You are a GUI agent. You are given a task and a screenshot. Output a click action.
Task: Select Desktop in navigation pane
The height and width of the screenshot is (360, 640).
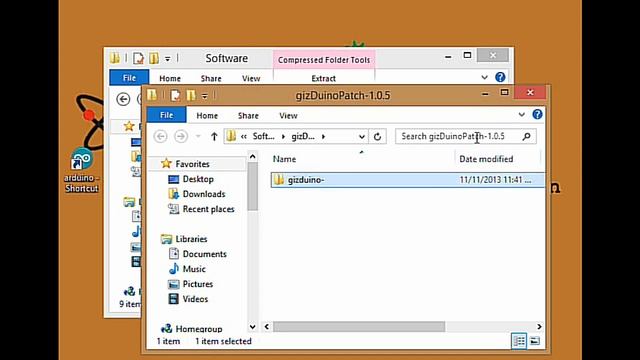(198, 179)
